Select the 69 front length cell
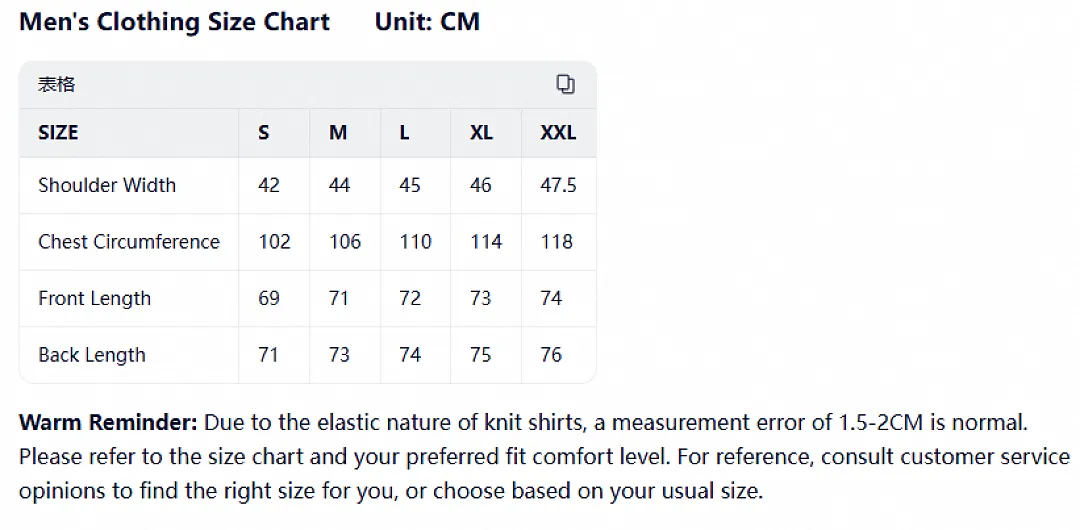The height and width of the screenshot is (530, 1080). tap(269, 298)
